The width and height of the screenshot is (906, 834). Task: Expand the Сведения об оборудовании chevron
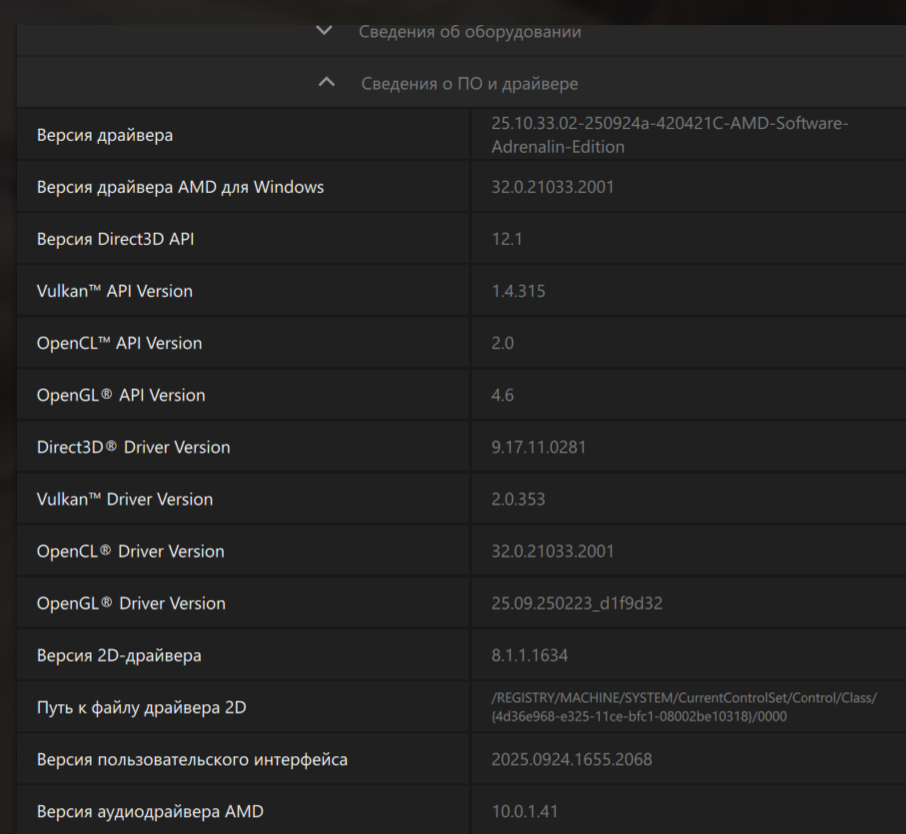tap(323, 32)
